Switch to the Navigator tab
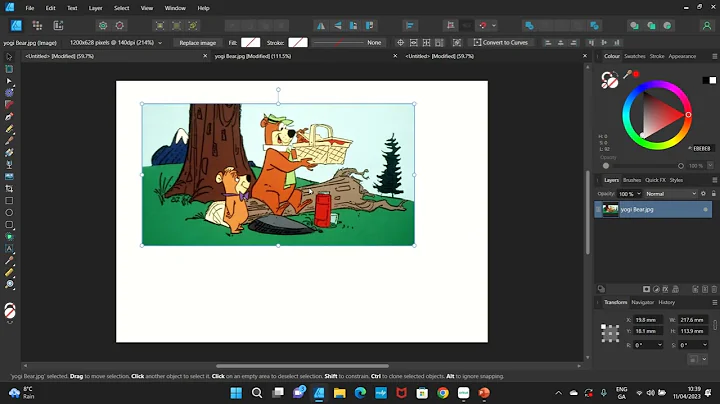Image resolution: width=720 pixels, height=404 pixels. [x=642, y=302]
